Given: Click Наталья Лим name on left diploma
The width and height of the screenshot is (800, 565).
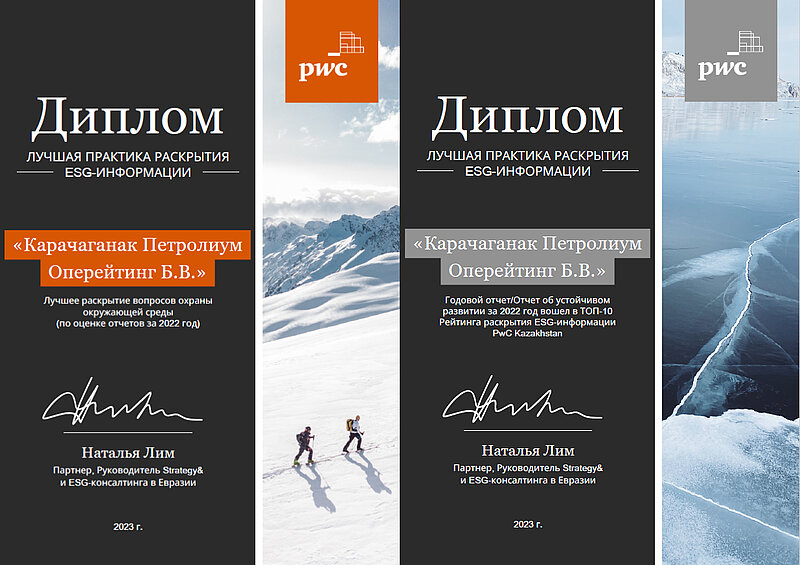Looking at the screenshot, I should point(128,453).
